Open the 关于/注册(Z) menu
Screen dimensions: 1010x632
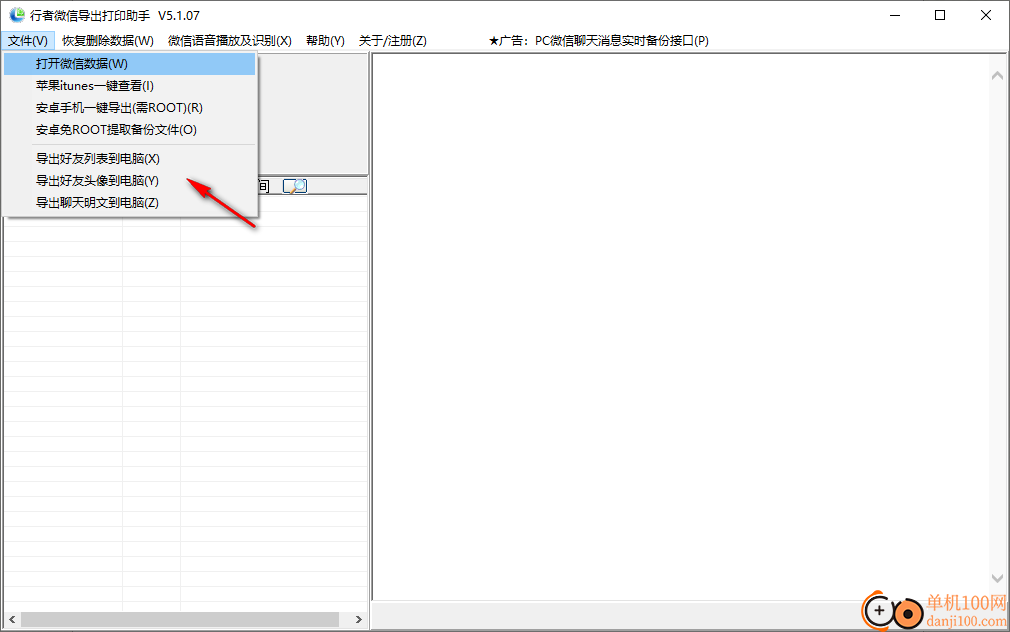click(392, 41)
